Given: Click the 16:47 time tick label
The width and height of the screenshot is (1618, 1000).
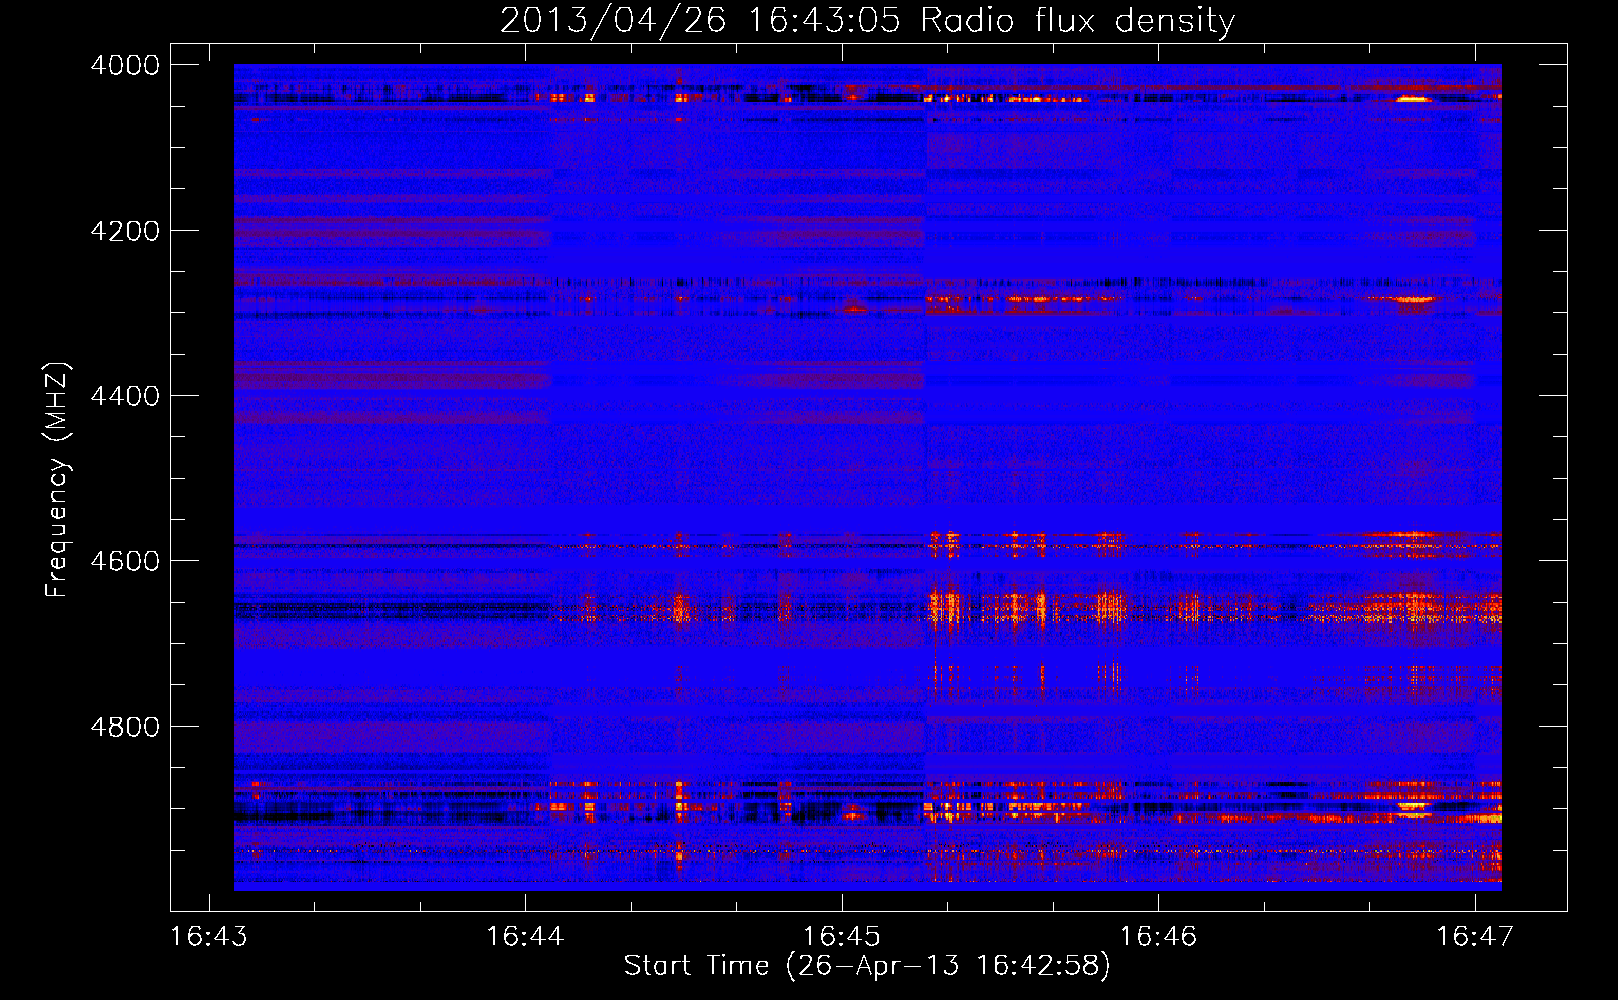Looking at the screenshot, I should point(1475,936).
